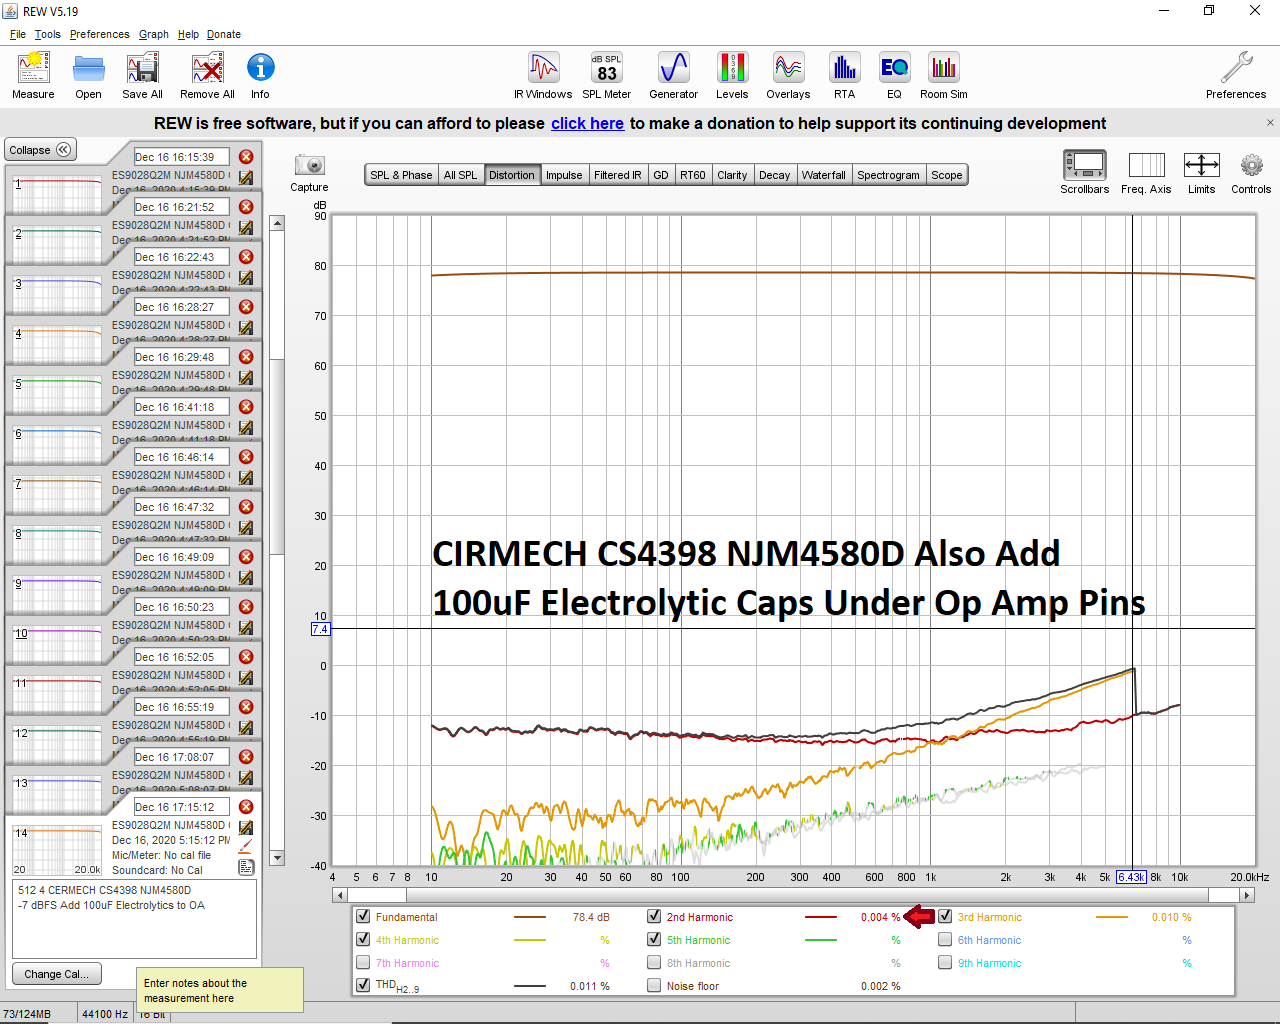This screenshot has height=1024, width=1280.
Task: Enable the 6th Harmonic checkbox
Action: [945, 939]
